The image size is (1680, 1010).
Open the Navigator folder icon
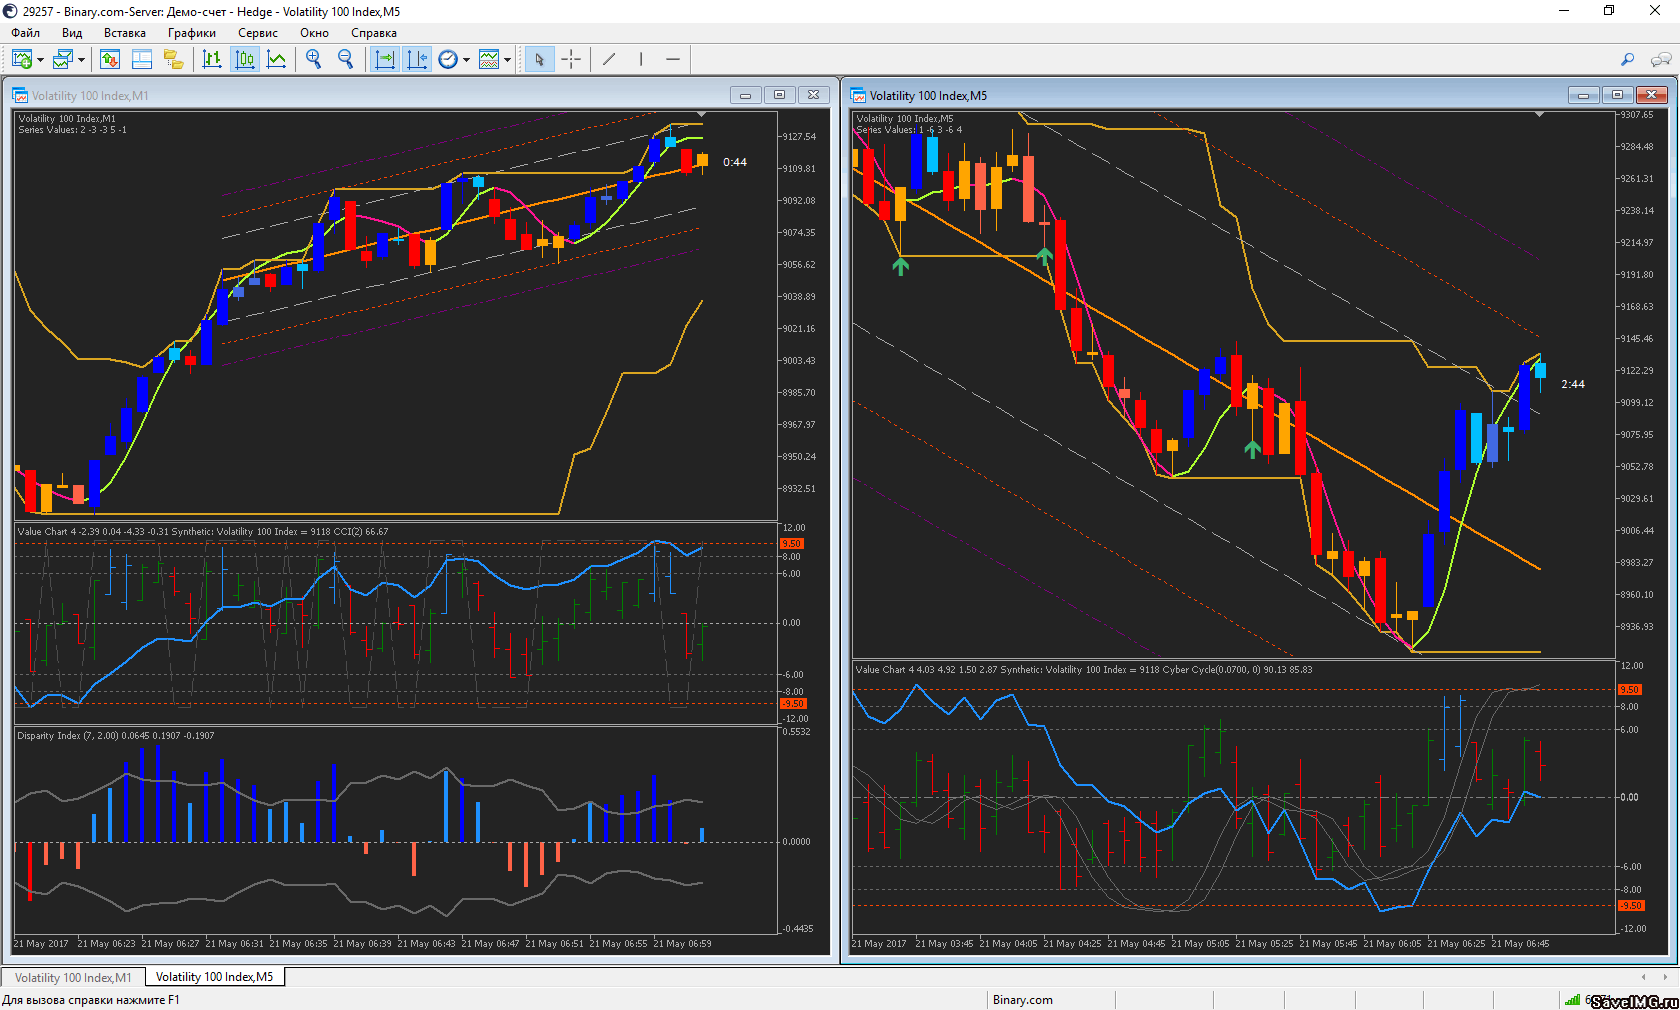(174, 60)
